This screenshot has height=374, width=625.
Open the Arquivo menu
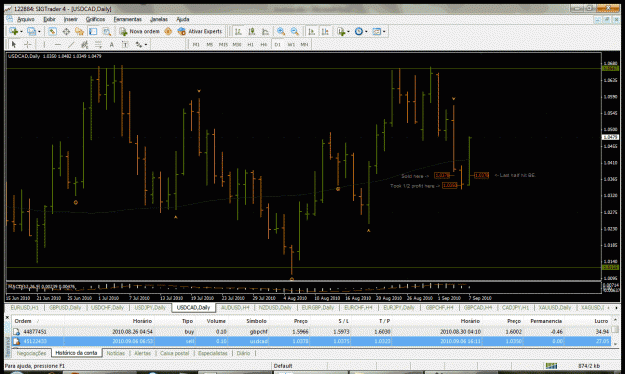pyautogui.click(x=26, y=19)
